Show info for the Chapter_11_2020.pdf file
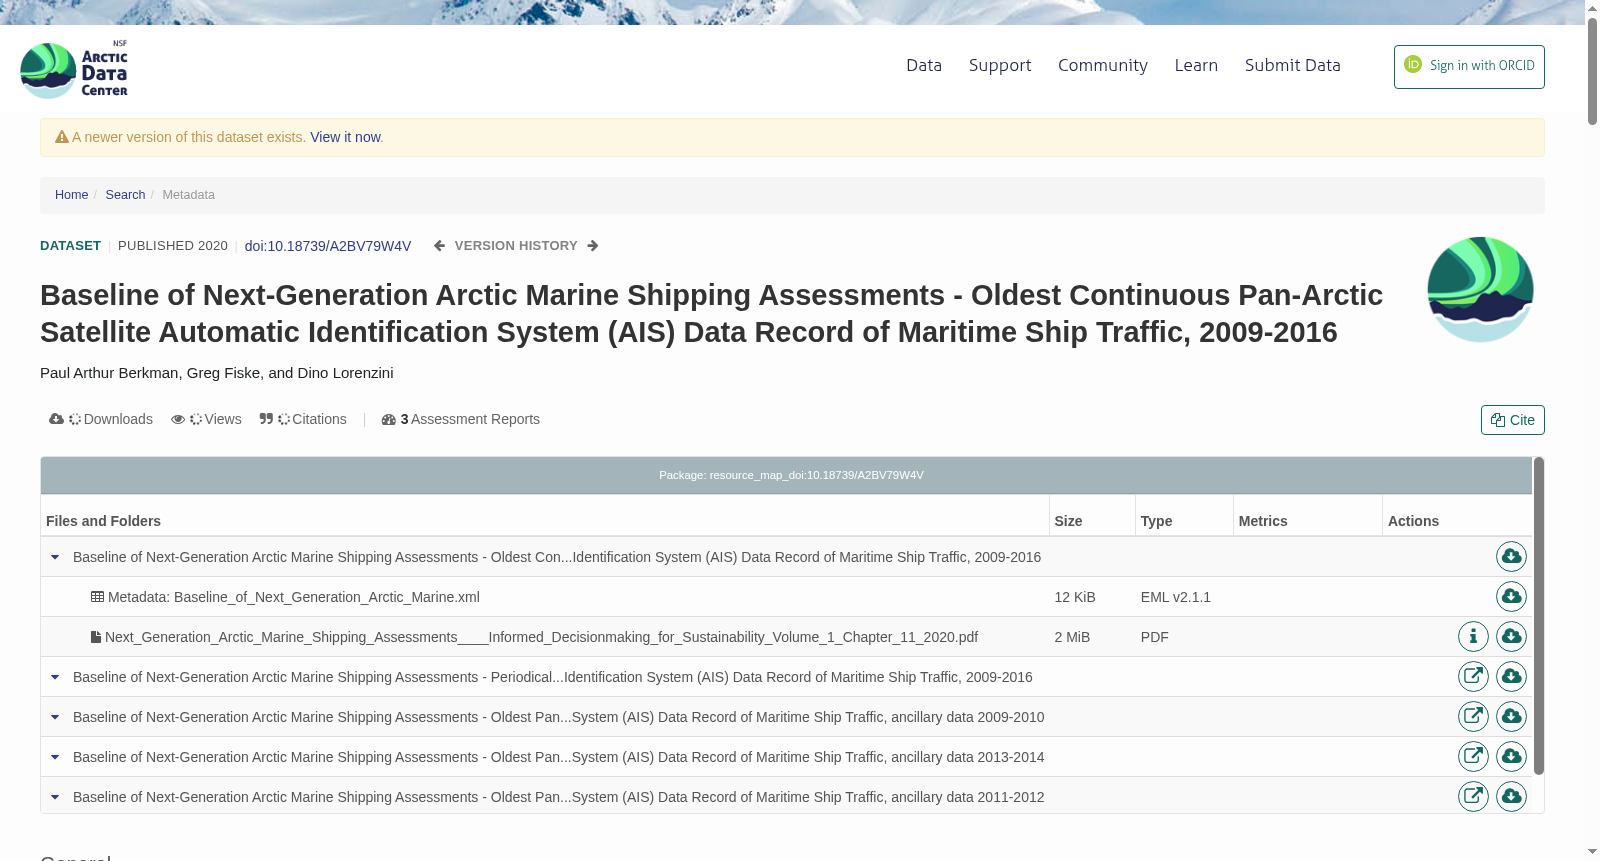The height and width of the screenshot is (861, 1600). [1473, 636]
